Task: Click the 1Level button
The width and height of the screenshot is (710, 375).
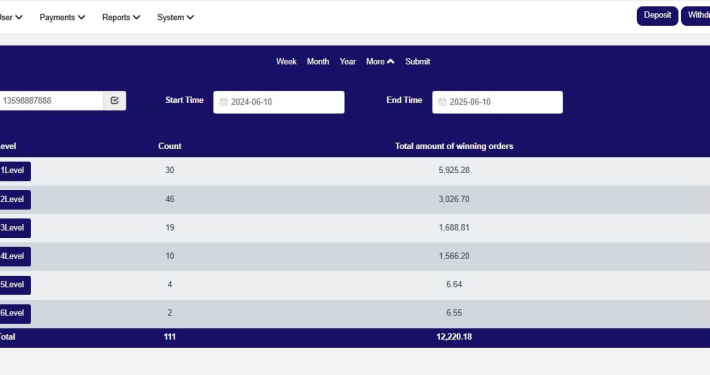Action: [15, 171]
